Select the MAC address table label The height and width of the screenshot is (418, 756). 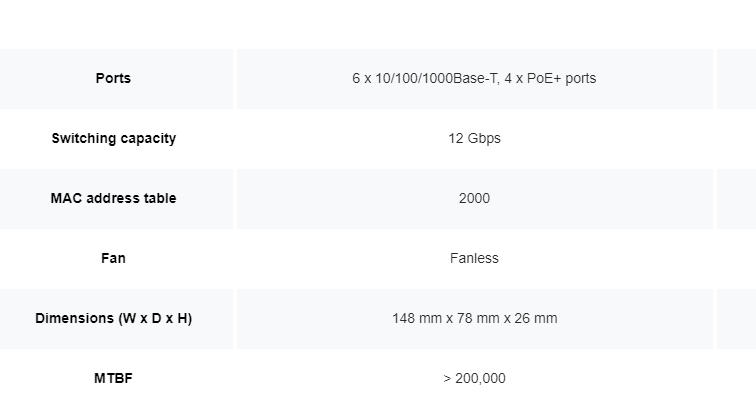click(x=113, y=198)
